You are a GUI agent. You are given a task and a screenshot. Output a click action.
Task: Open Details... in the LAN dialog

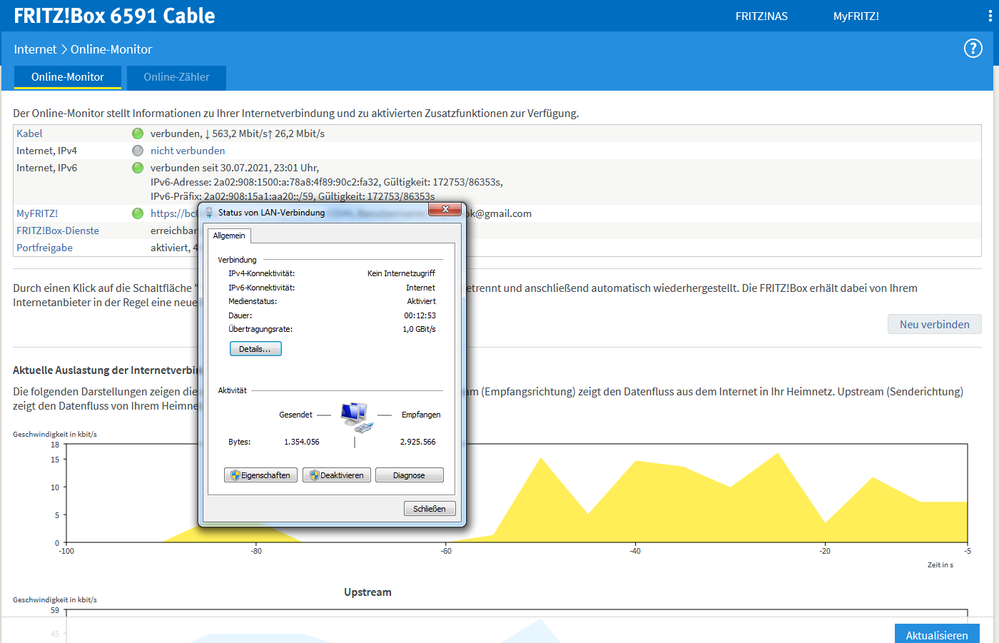(255, 349)
